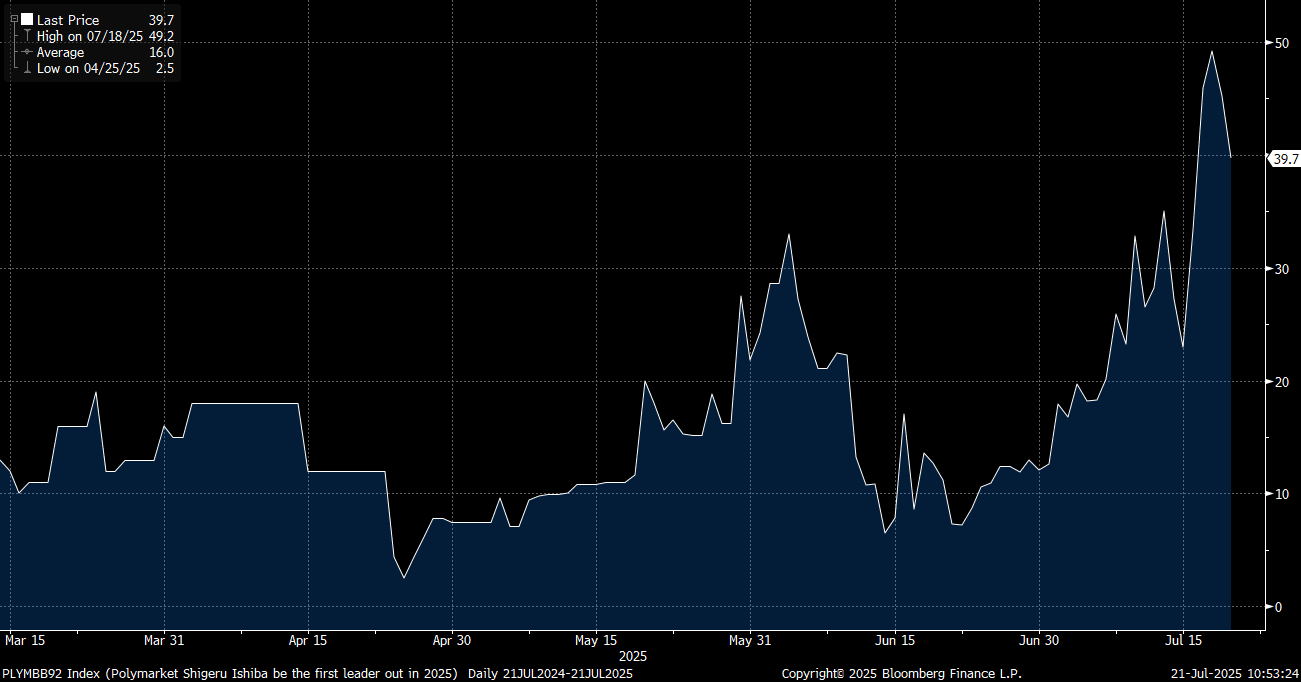
Task: Click the 2.5 low value in legend
Action: [165, 68]
